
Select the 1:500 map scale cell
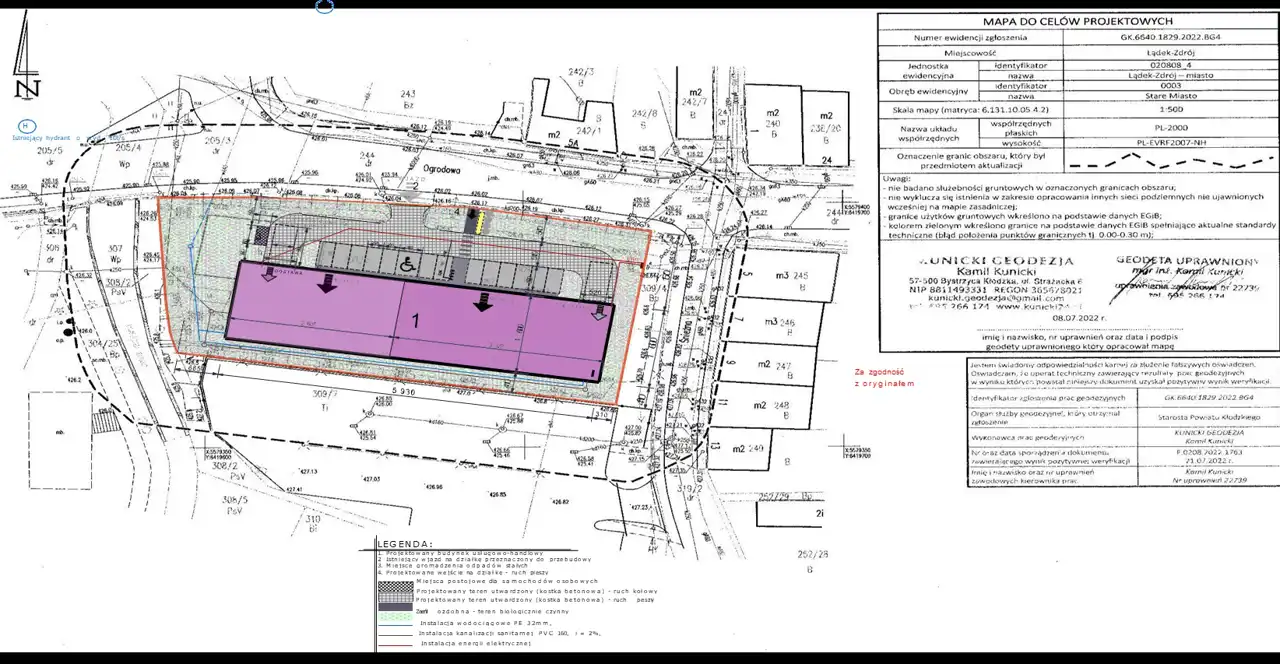1177,108
